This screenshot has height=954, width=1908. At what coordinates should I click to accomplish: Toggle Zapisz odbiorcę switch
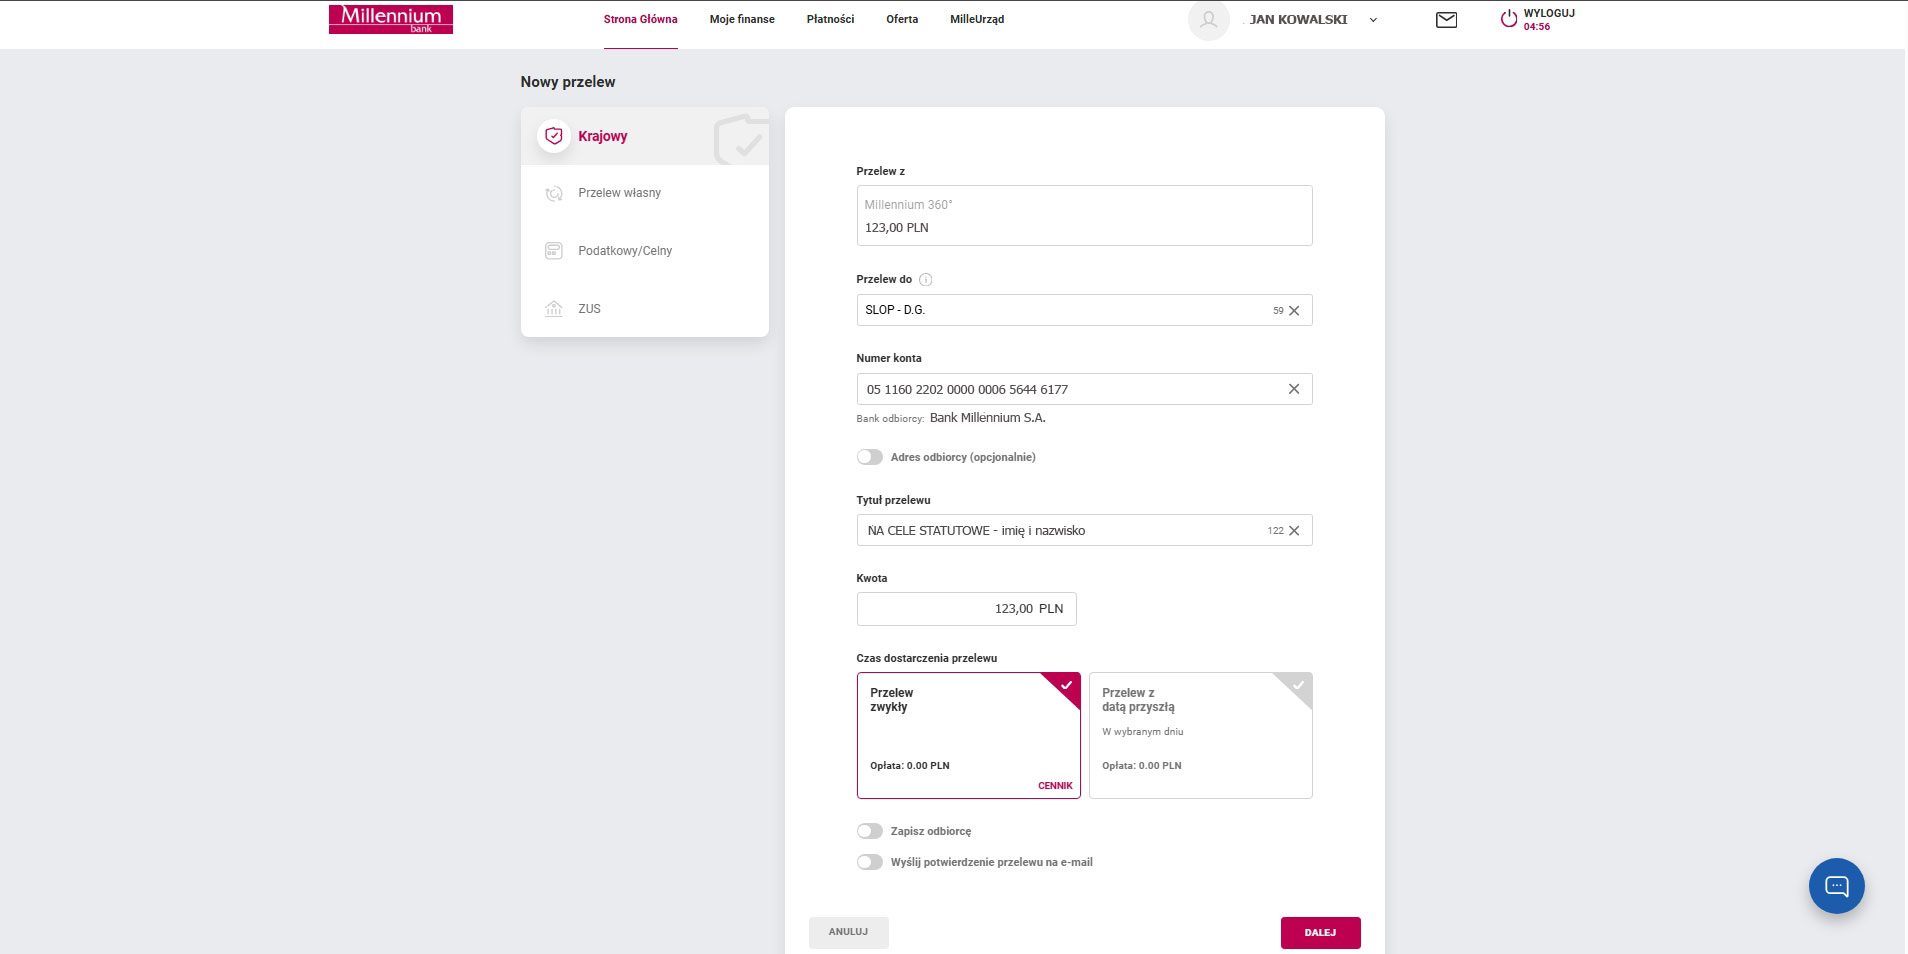pyautogui.click(x=870, y=831)
